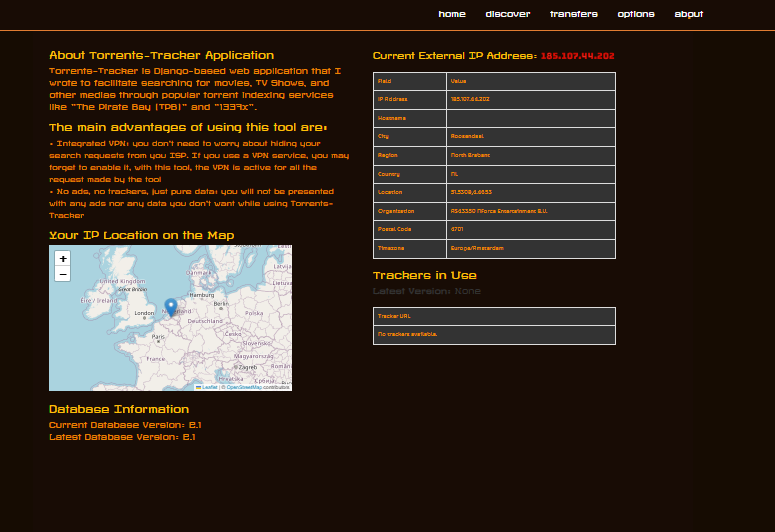Select the IP Address value cell

tap(470, 99)
